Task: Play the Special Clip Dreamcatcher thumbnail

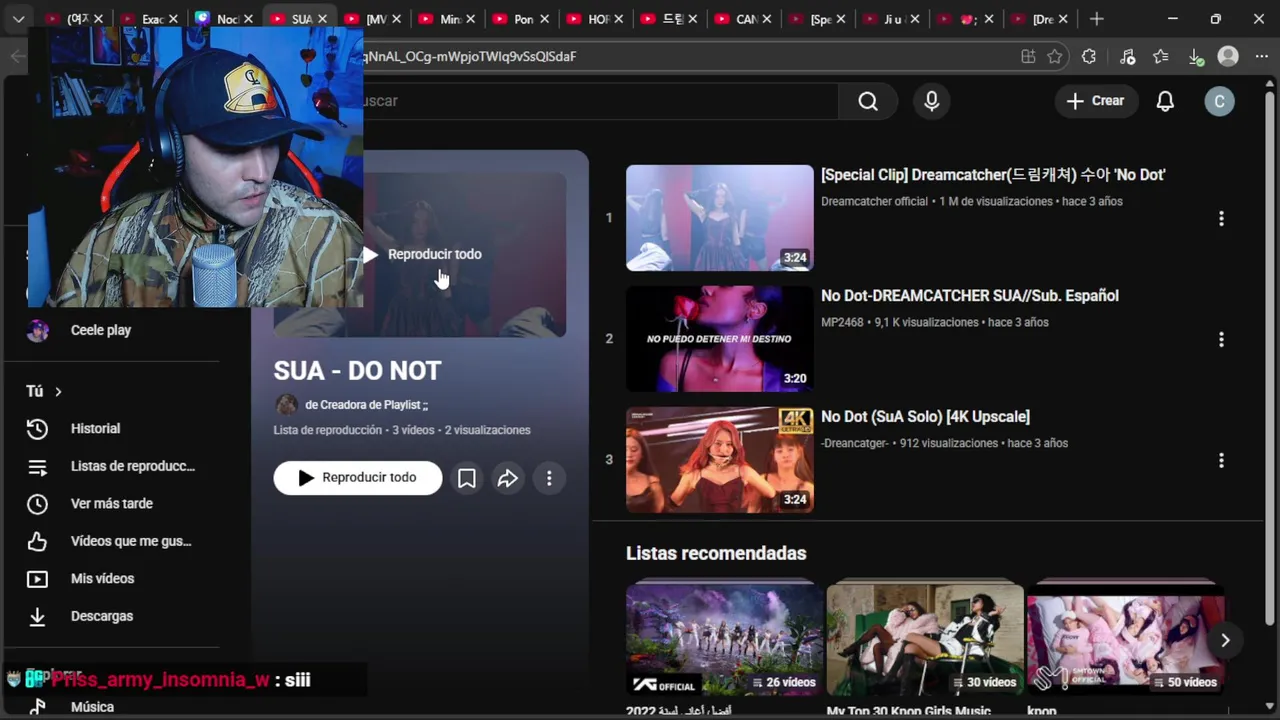Action: (720, 218)
